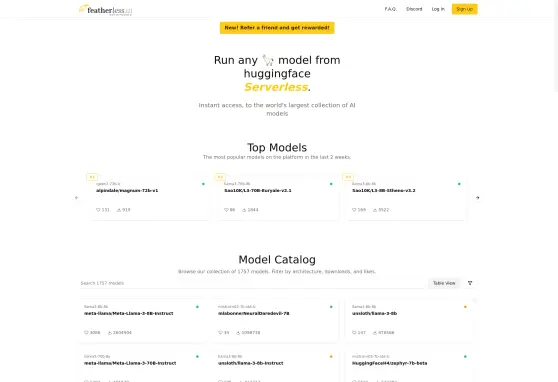Click orange status dot on unsloth/llama-3-8b-Instruct card
The width and height of the screenshot is (558, 382).
pos(331,356)
